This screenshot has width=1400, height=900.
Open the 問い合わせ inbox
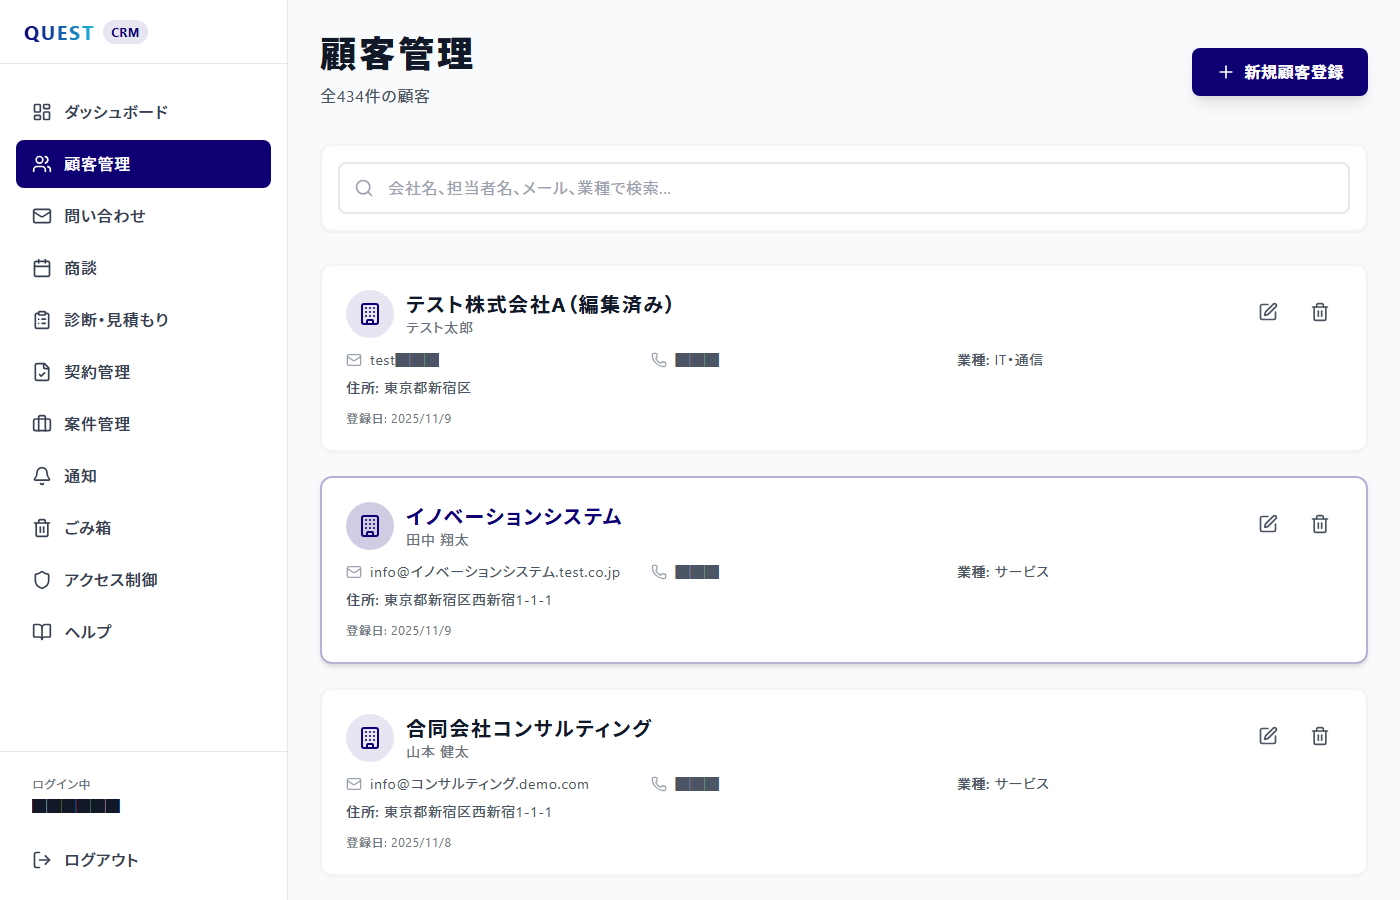(x=104, y=215)
